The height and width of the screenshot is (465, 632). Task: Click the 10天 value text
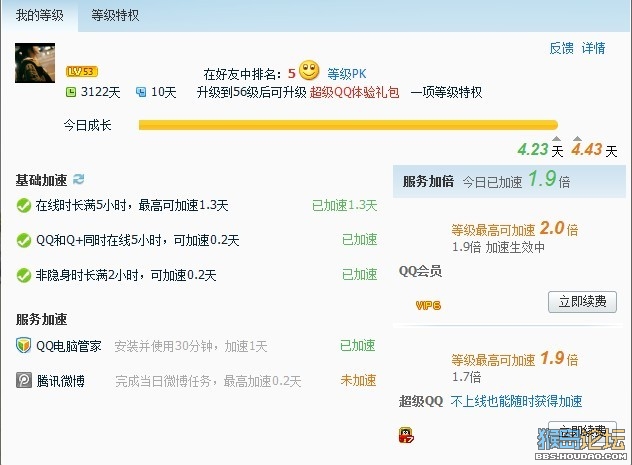pyautogui.click(x=164, y=92)
